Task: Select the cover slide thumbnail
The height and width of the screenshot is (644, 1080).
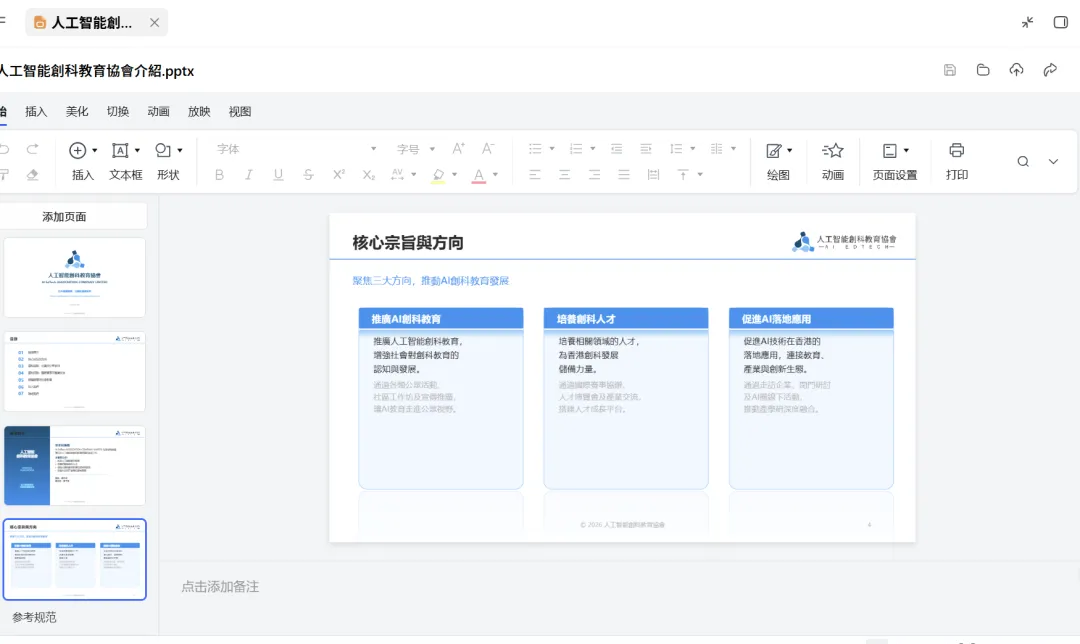Action: (x=74, y=278)
